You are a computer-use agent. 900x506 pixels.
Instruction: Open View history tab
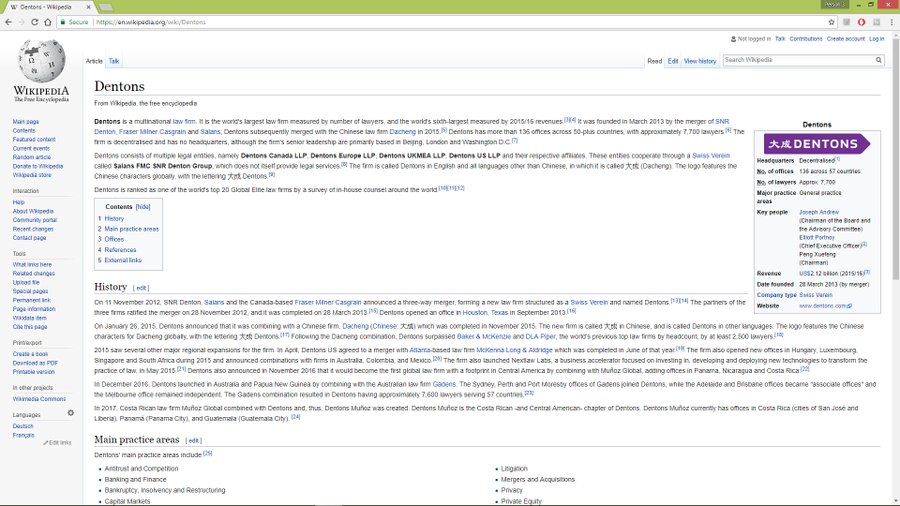point(700,61)
